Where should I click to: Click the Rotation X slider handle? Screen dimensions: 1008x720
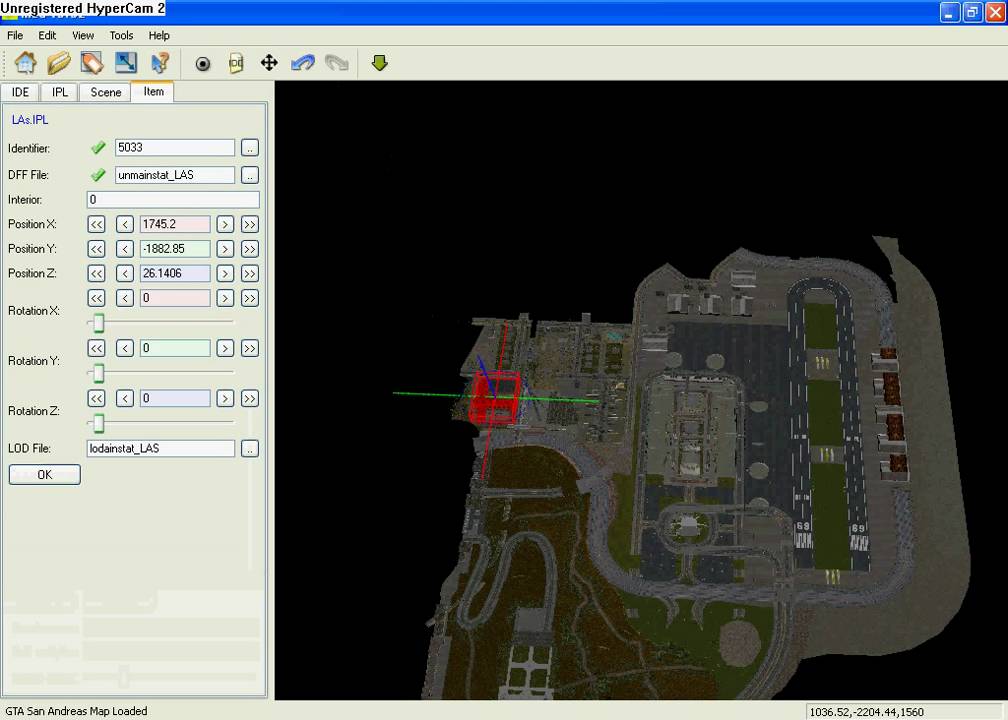pos(98,323)
